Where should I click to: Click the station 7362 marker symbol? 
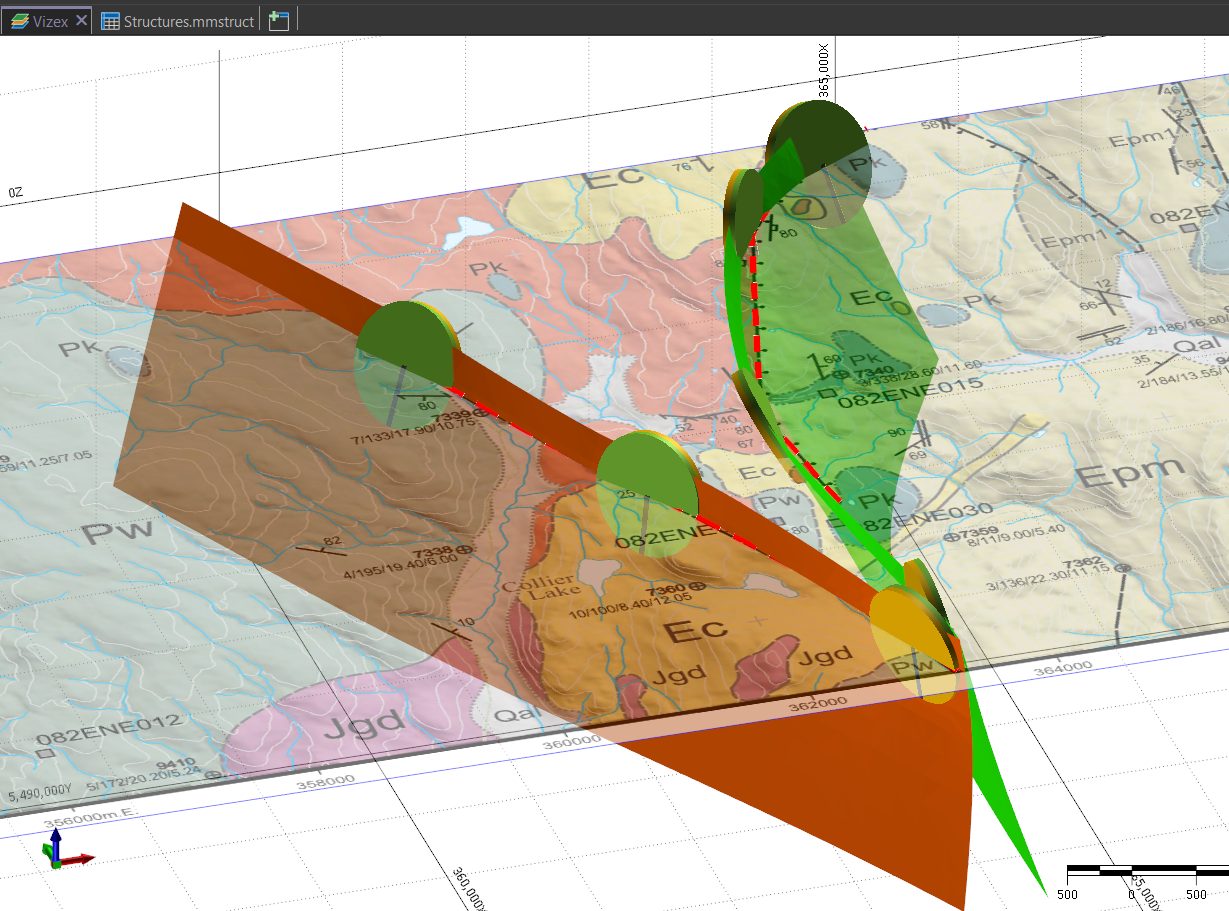tap(1122, 568)
